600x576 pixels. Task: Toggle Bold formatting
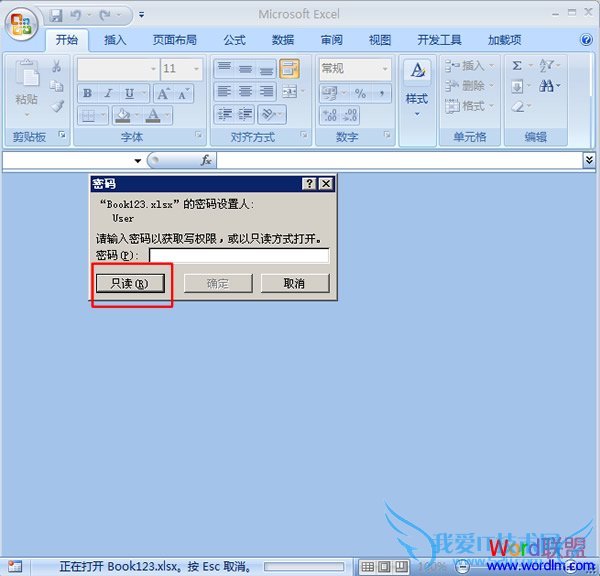pos(87,93)
